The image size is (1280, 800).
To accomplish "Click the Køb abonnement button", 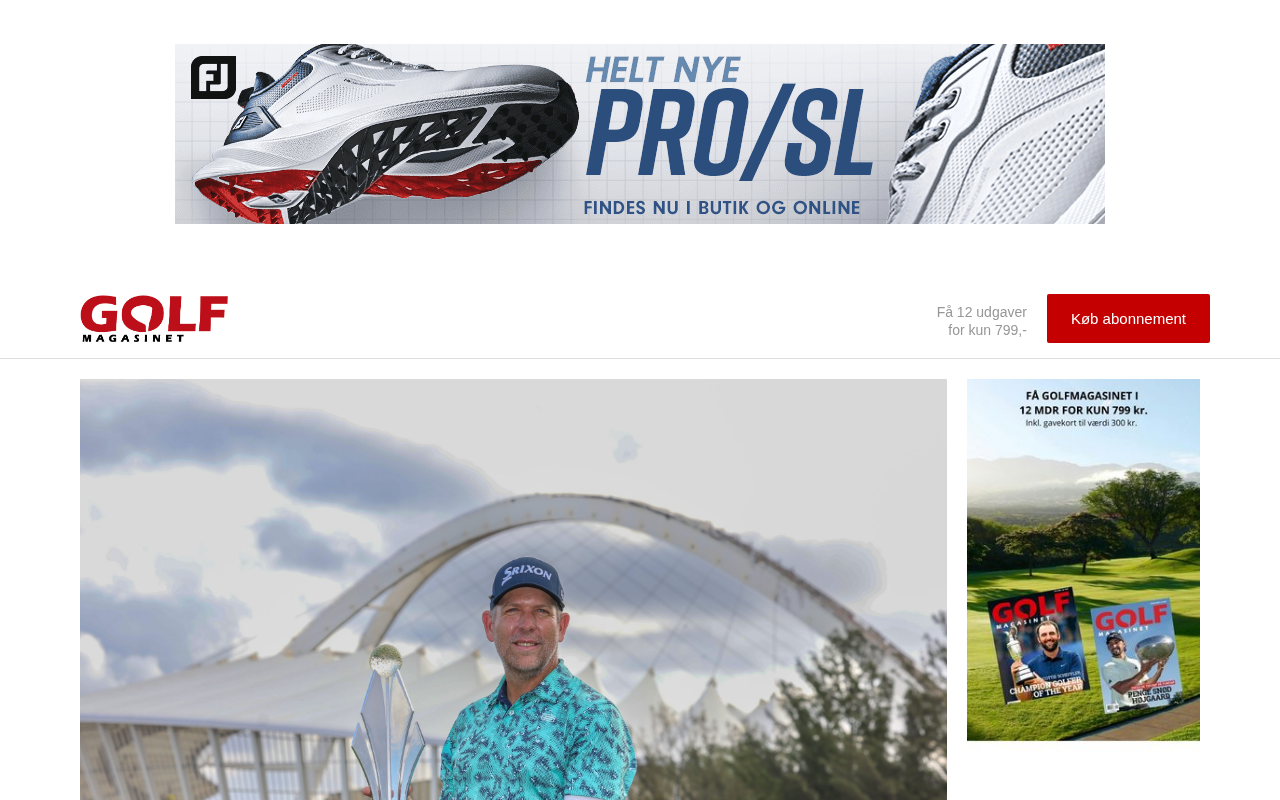I will (x=1128, y=318).
